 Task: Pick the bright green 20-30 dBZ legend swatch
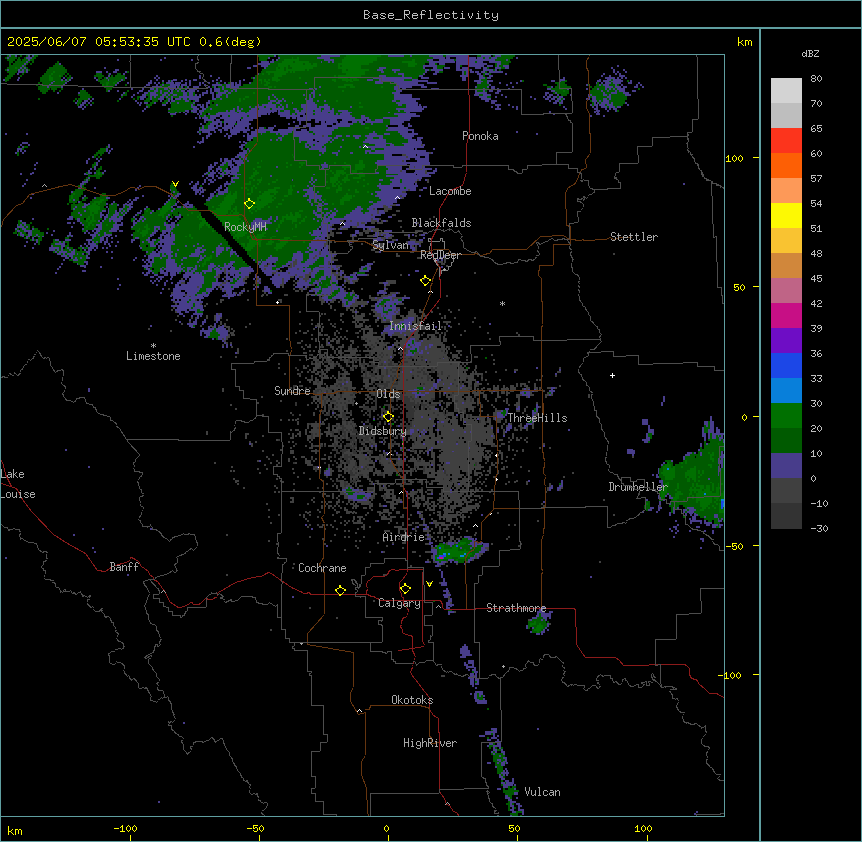(x=786, y=416)
